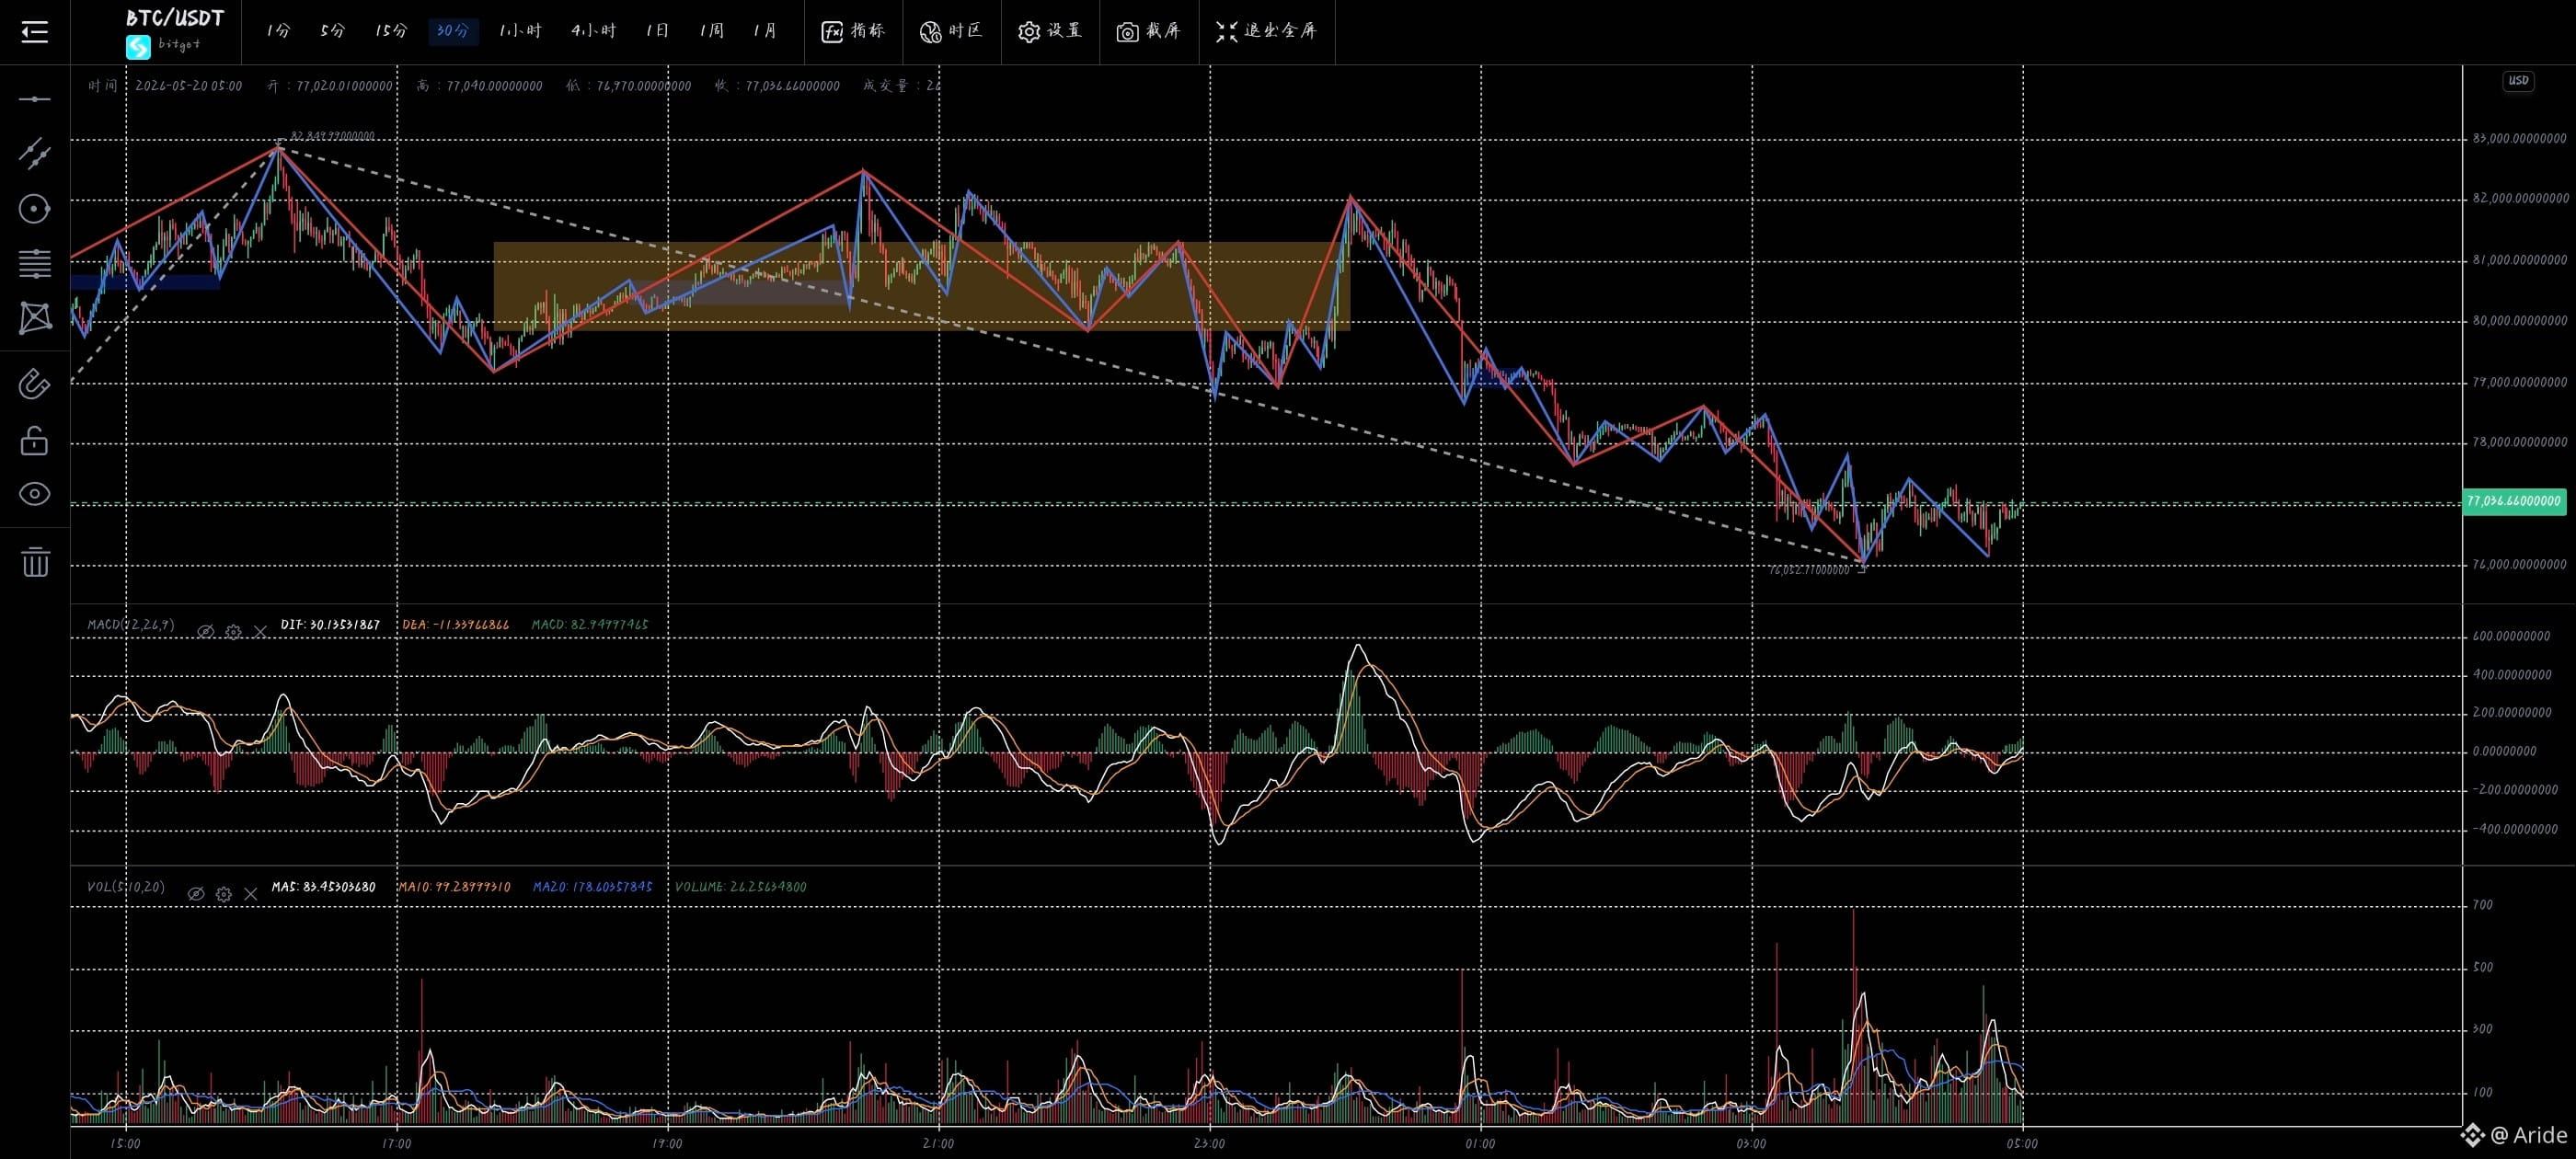Click the USD currency unit badge
The height and width of the screenshot is (1159, 2576).
click(2518, 81)
